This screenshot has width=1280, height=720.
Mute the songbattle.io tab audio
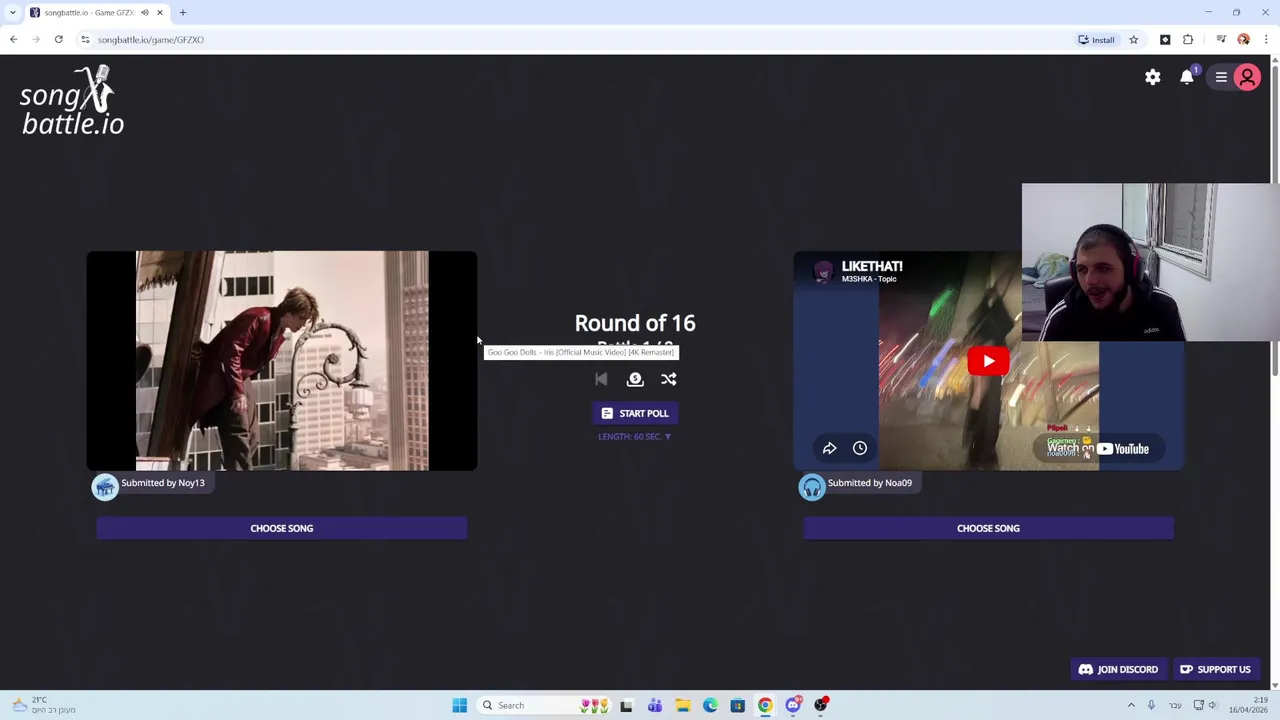[144, 13]
